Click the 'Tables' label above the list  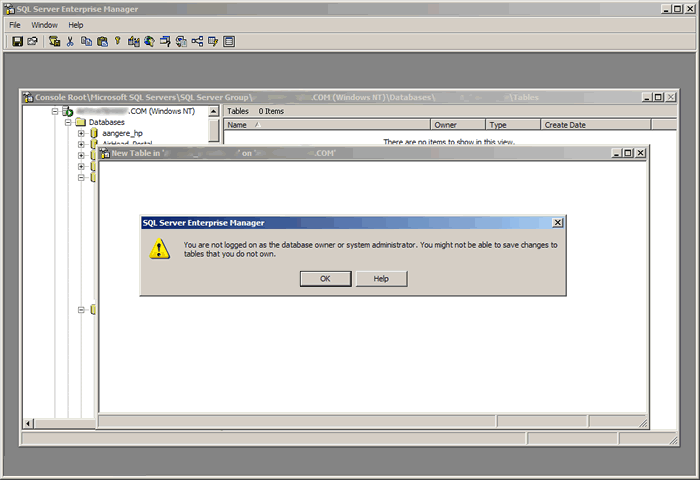click(238, 111)
